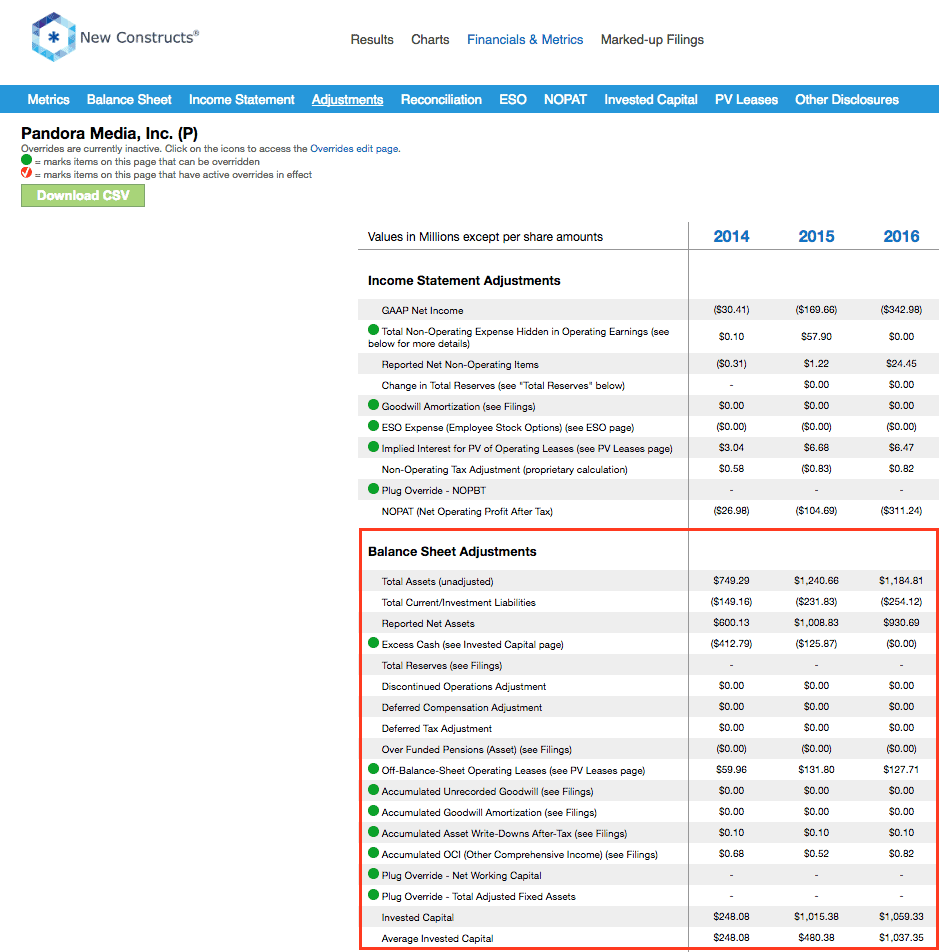This screenshot has height=952, width=939.
Task: Click the Reported Net Assets label
Action: tap(428, 624)
